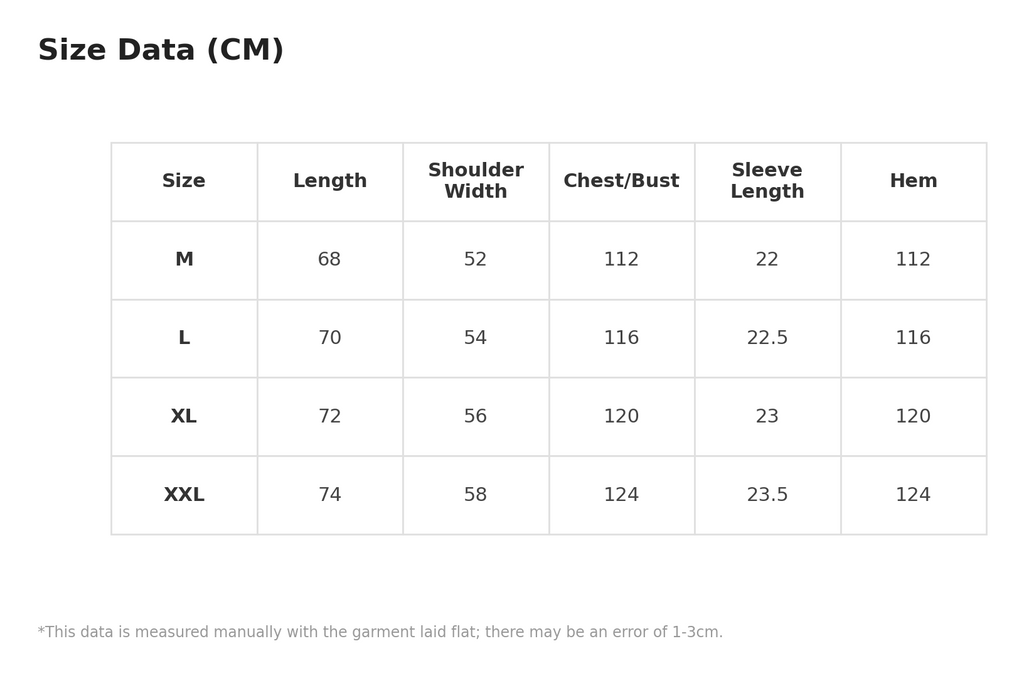Click the Length column header
This screenshot has height=678, width=1024.
(x=330, y=181)
